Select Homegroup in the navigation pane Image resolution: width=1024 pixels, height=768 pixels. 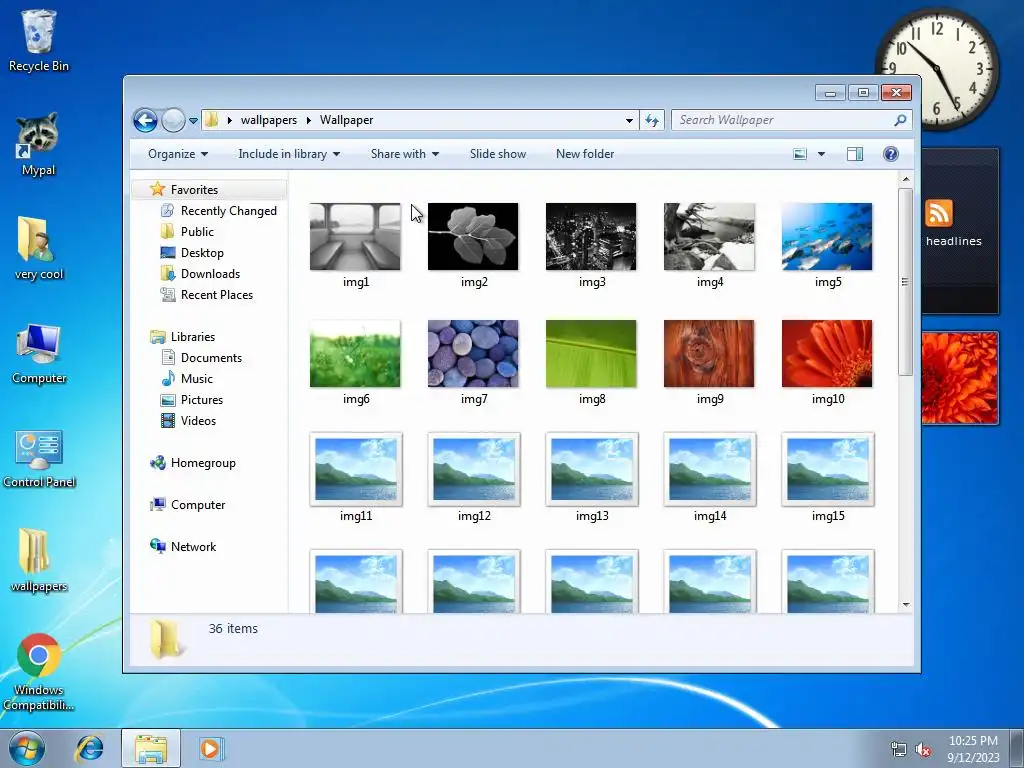[x=193, y=463]
